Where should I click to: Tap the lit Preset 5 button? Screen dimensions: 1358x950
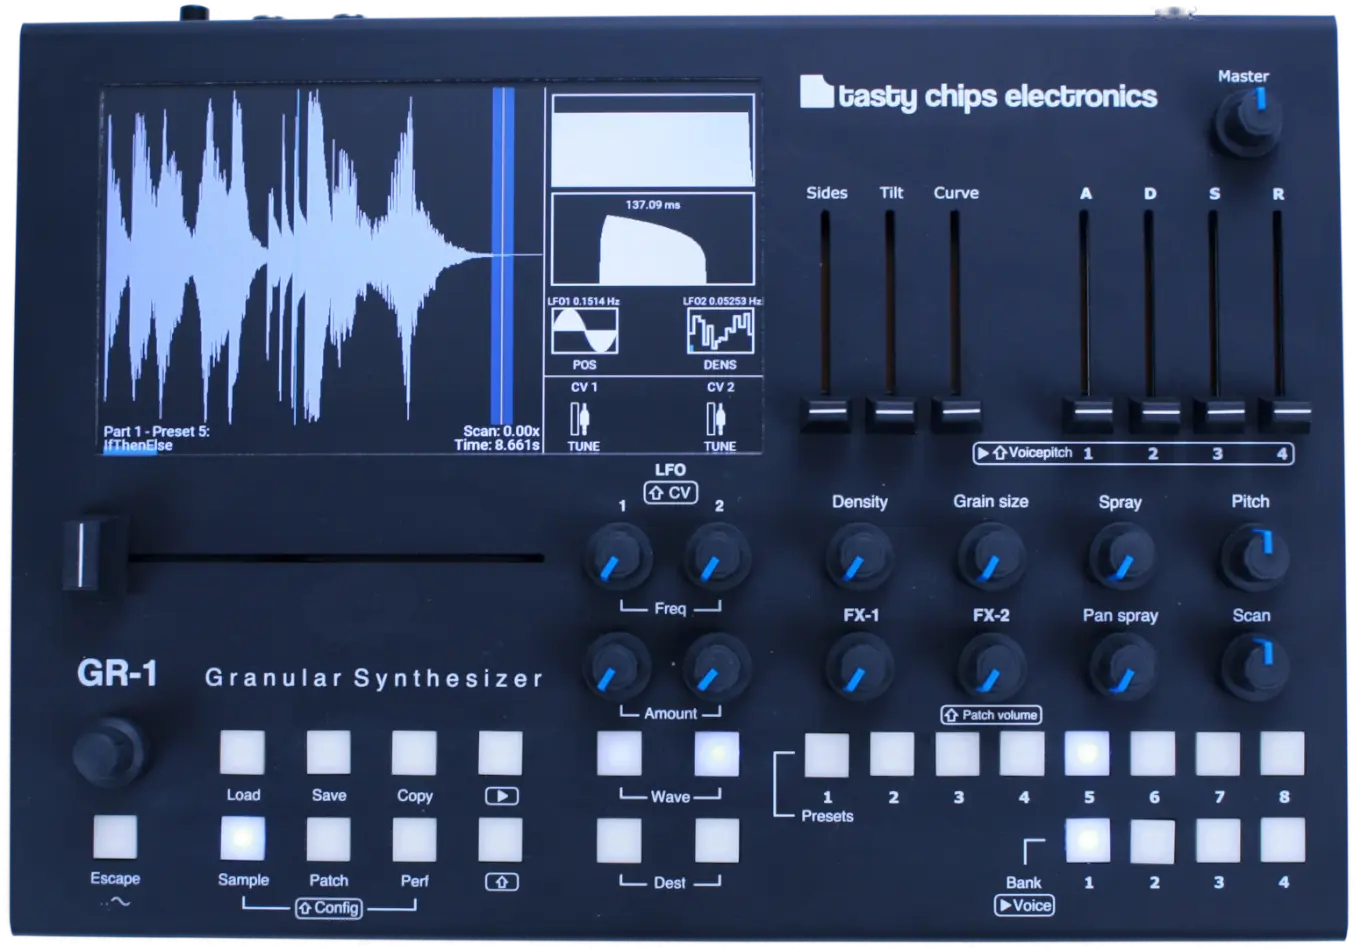pyautogui.click(x=1087, y=754)
